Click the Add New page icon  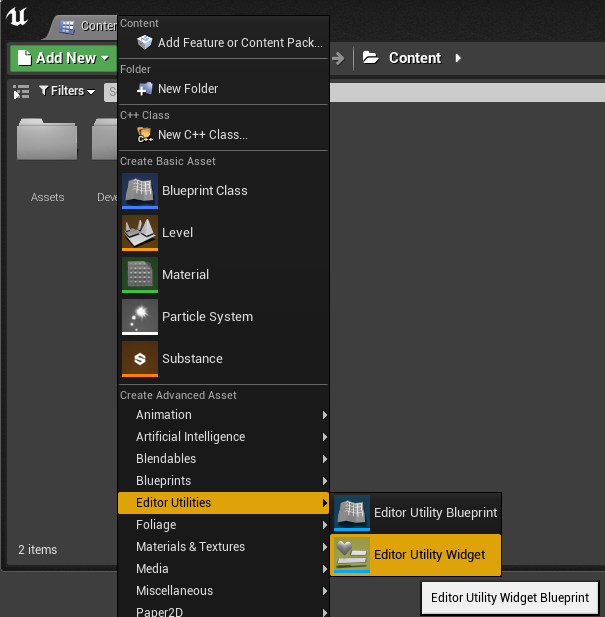point(24,58)
